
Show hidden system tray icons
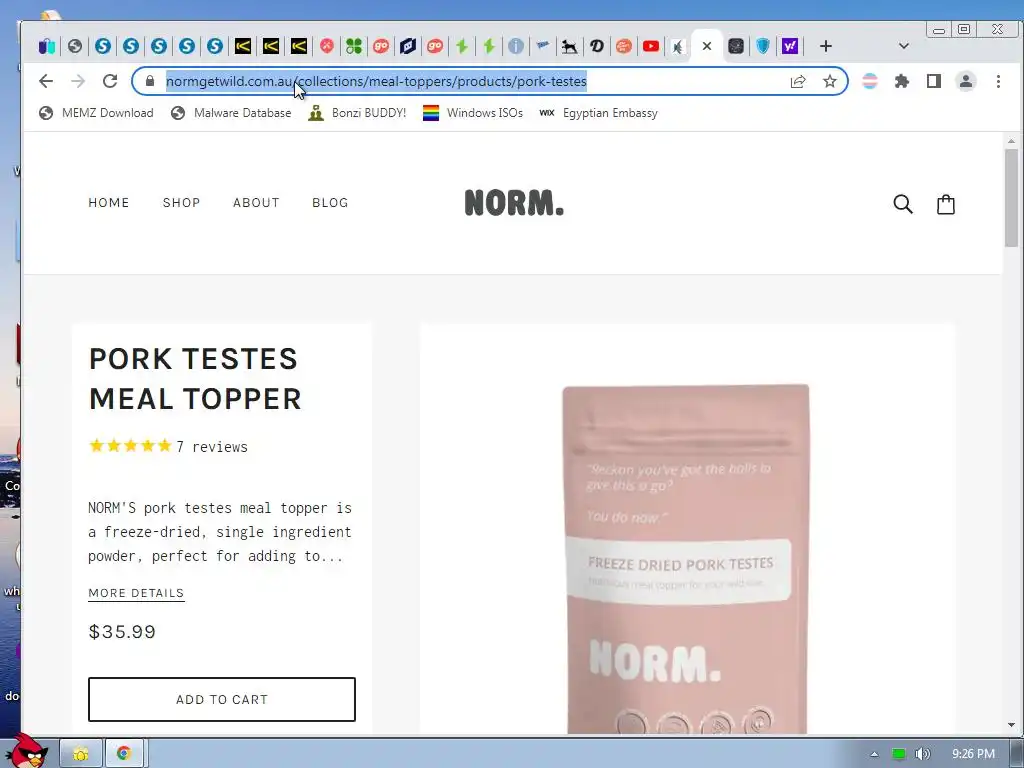pyautogui.click(x=874, y=754)
